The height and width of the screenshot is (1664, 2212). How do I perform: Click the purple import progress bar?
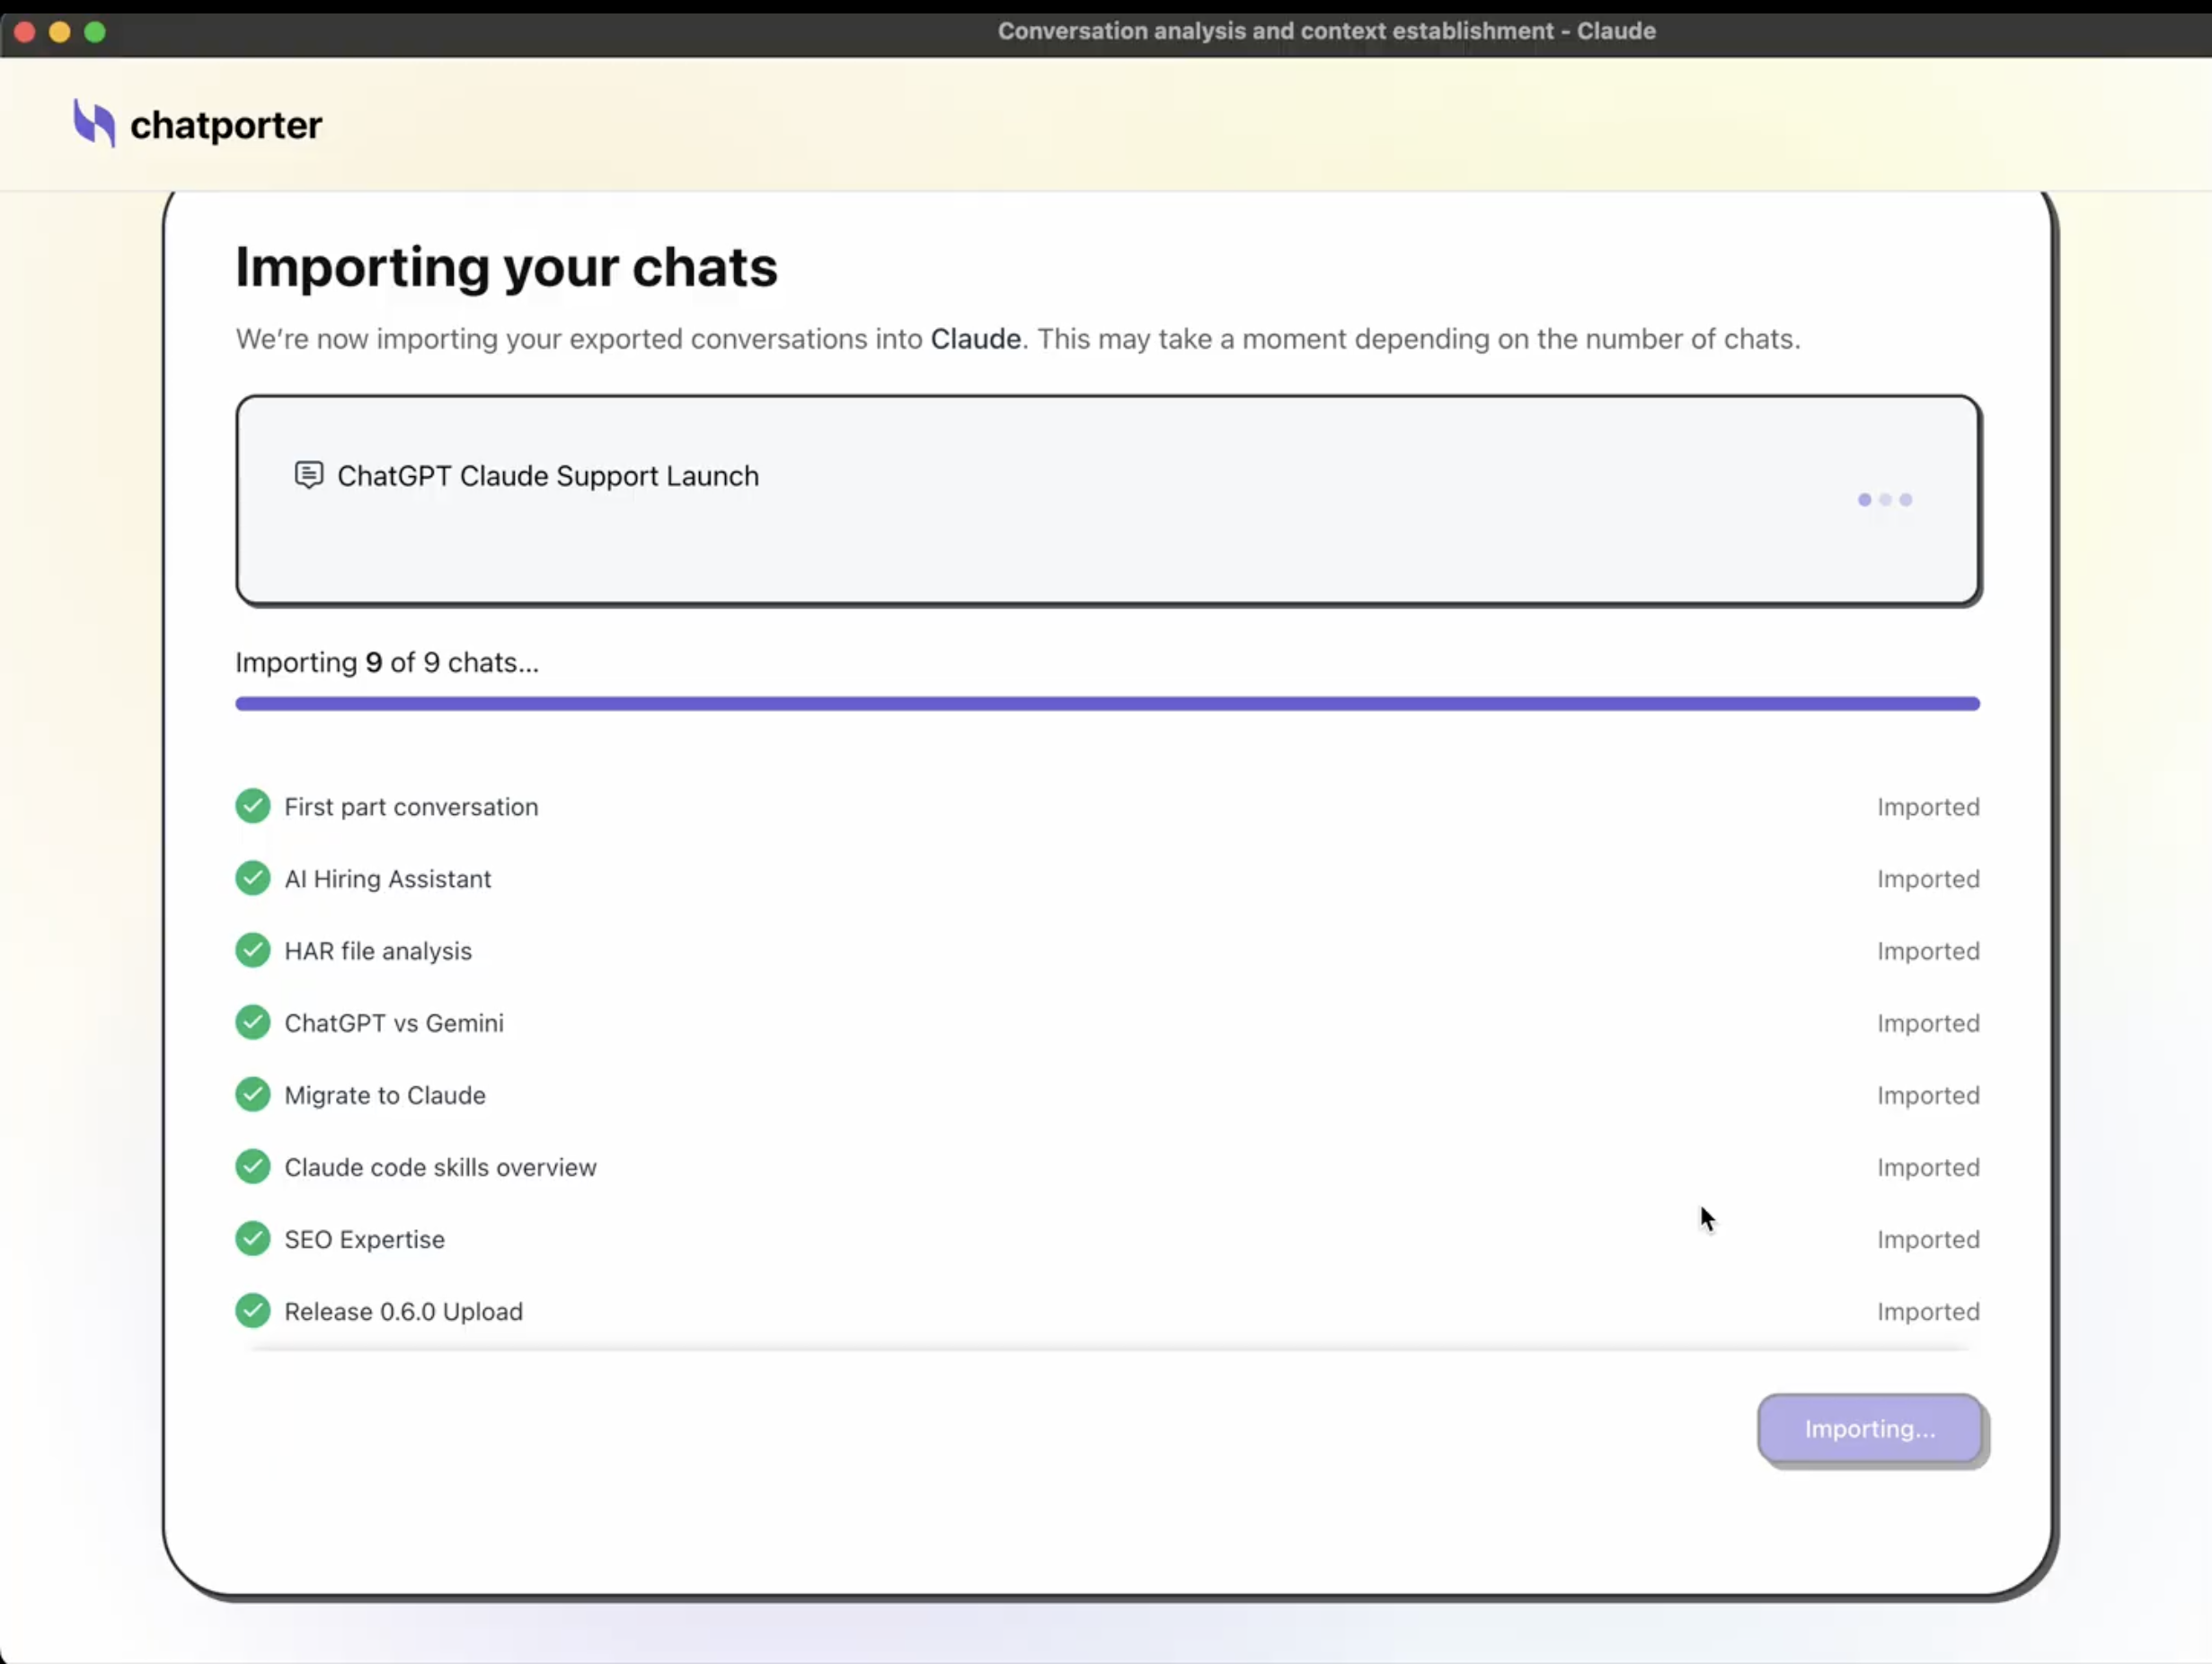click(1108, 703)
